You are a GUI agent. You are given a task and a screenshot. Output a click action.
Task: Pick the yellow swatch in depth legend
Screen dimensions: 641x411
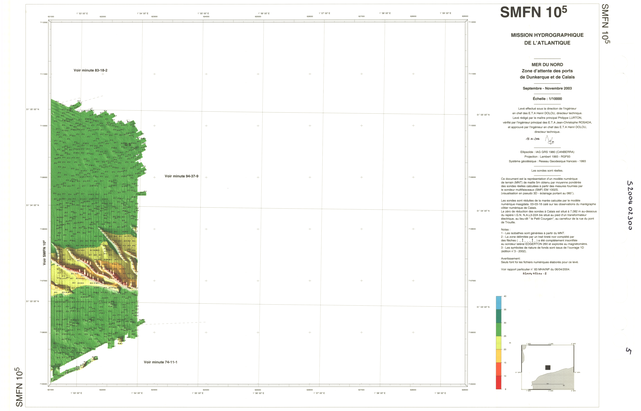pos(498,343)
